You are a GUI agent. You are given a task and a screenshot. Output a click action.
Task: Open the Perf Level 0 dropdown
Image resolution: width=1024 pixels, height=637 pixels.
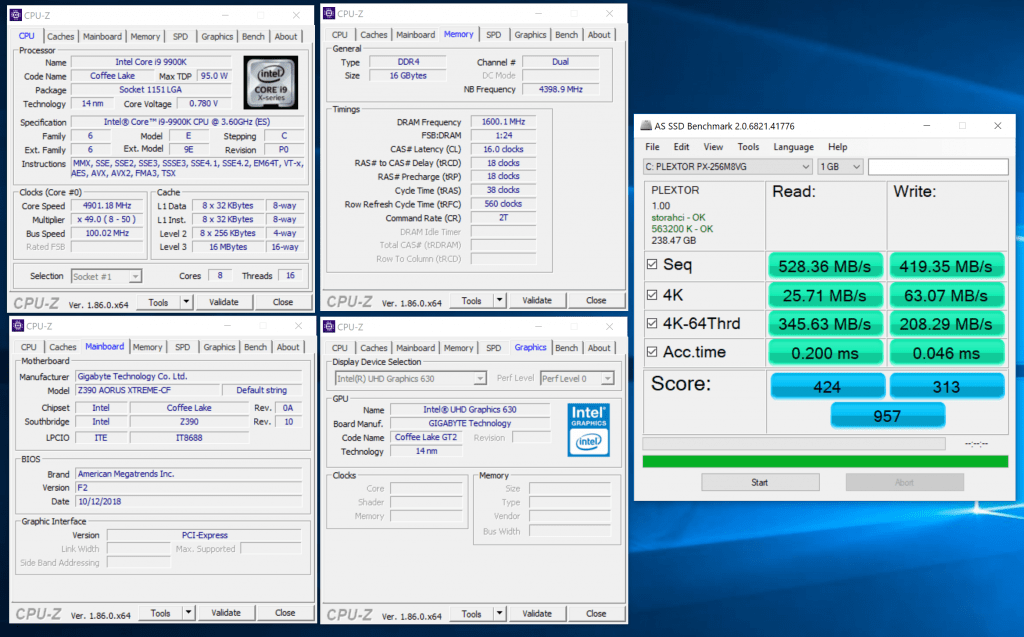(577, 378)
